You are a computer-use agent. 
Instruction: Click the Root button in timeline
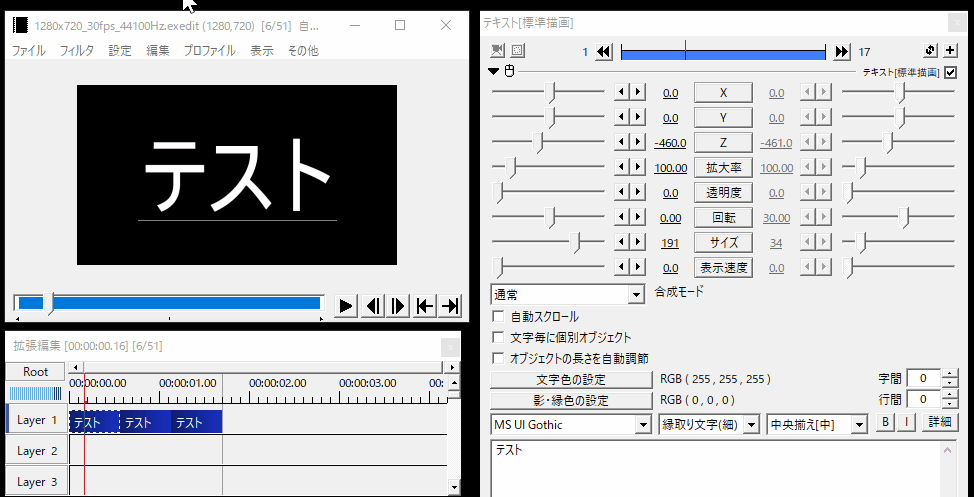click(35, 372)
